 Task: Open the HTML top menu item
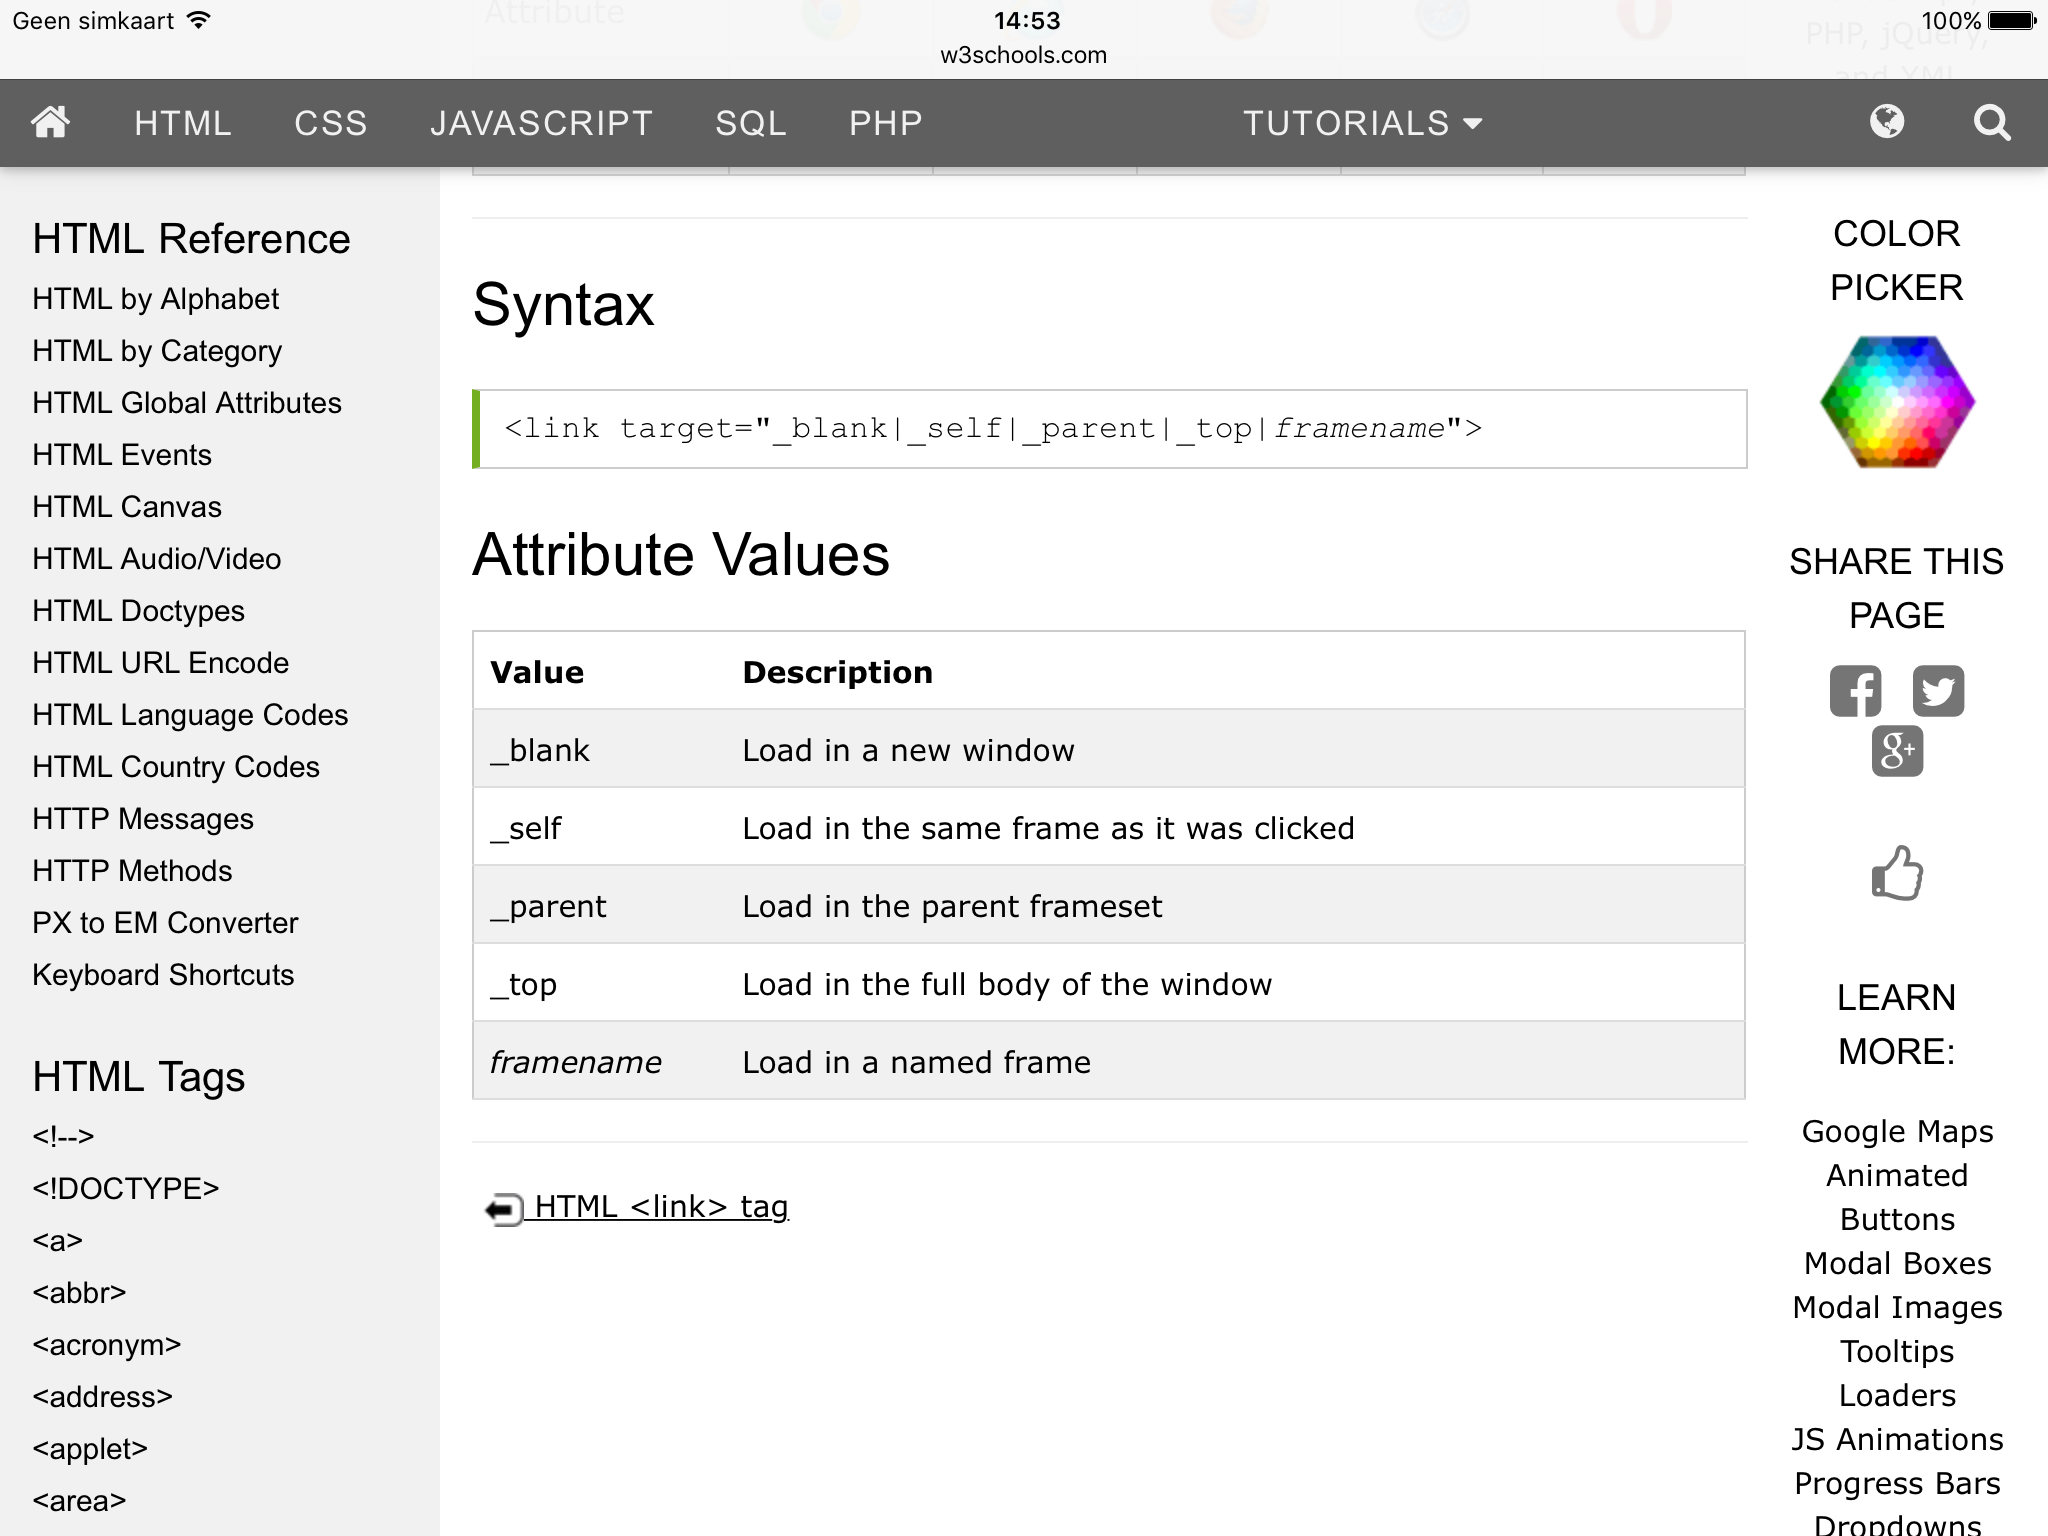183,123
